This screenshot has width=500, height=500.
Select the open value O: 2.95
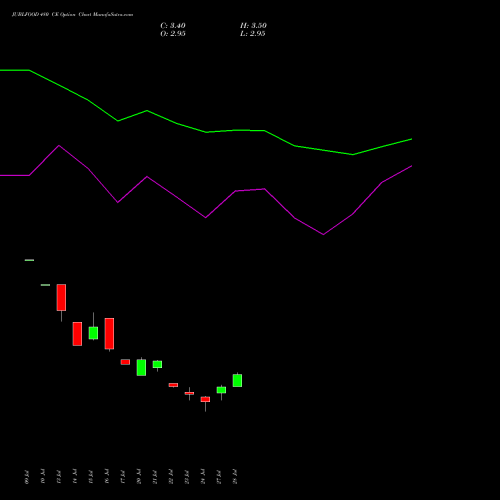pyautogui.click(x=173, y=34)
